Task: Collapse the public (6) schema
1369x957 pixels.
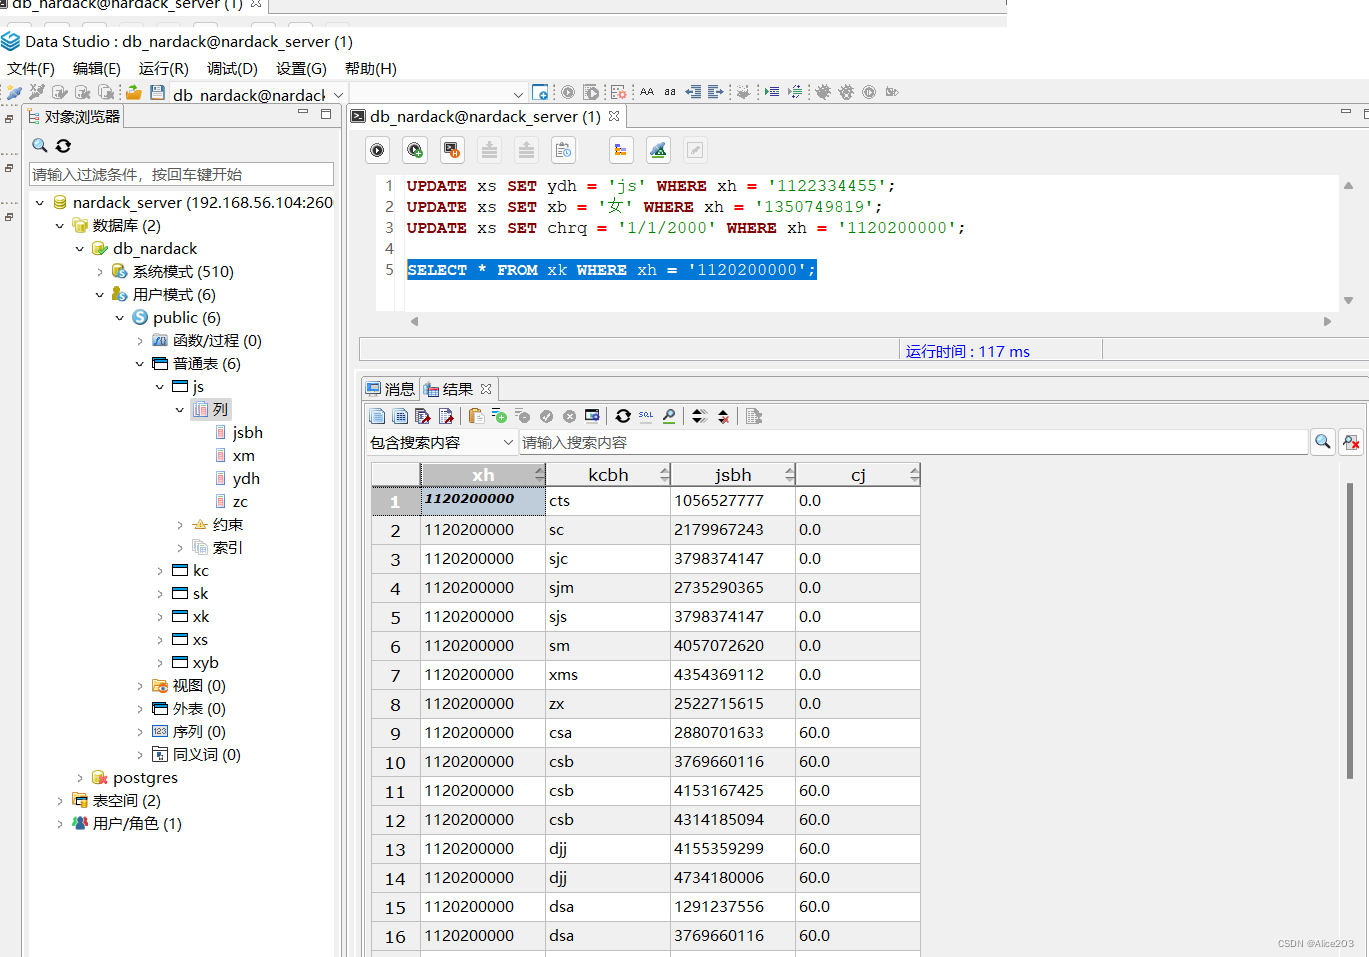Action: click(120, 318)
